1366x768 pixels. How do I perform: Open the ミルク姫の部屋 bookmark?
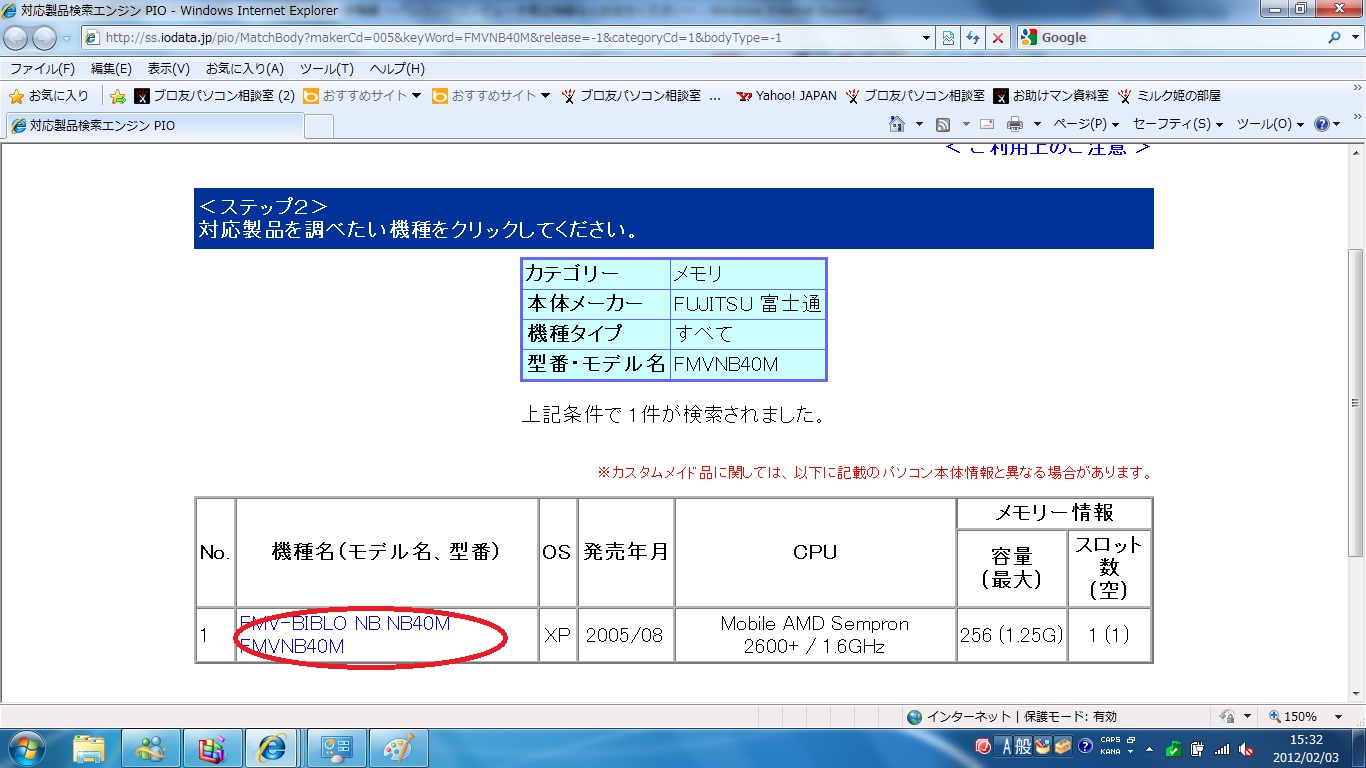[x=1169, y=96]
